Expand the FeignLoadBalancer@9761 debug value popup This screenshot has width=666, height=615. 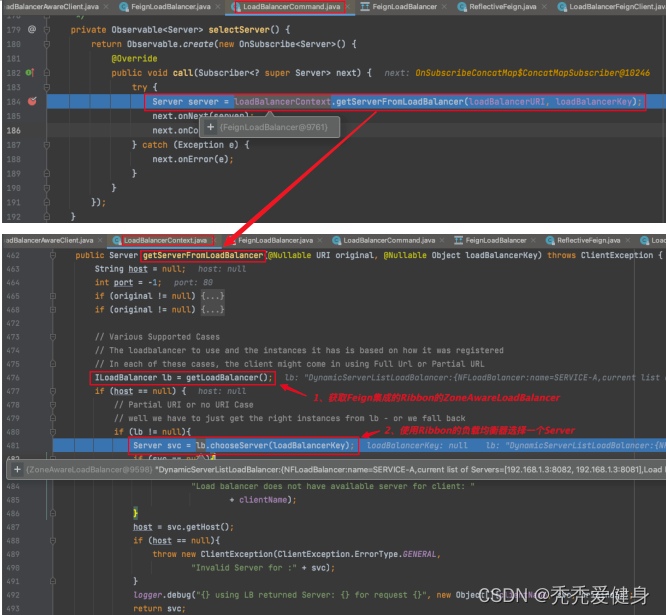[210, 127]
